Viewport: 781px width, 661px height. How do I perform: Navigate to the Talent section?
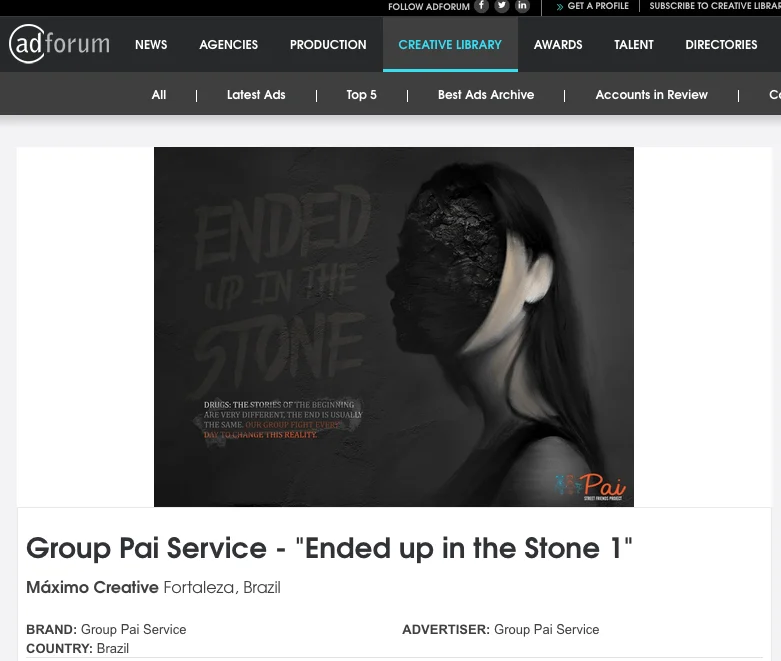click(634, 45)
